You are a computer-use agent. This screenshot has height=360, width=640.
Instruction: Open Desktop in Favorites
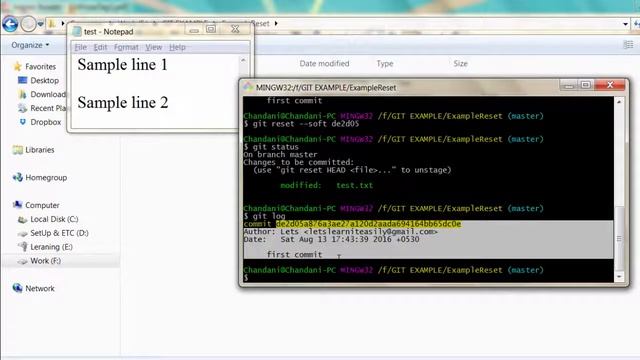[x=44, y=80]
